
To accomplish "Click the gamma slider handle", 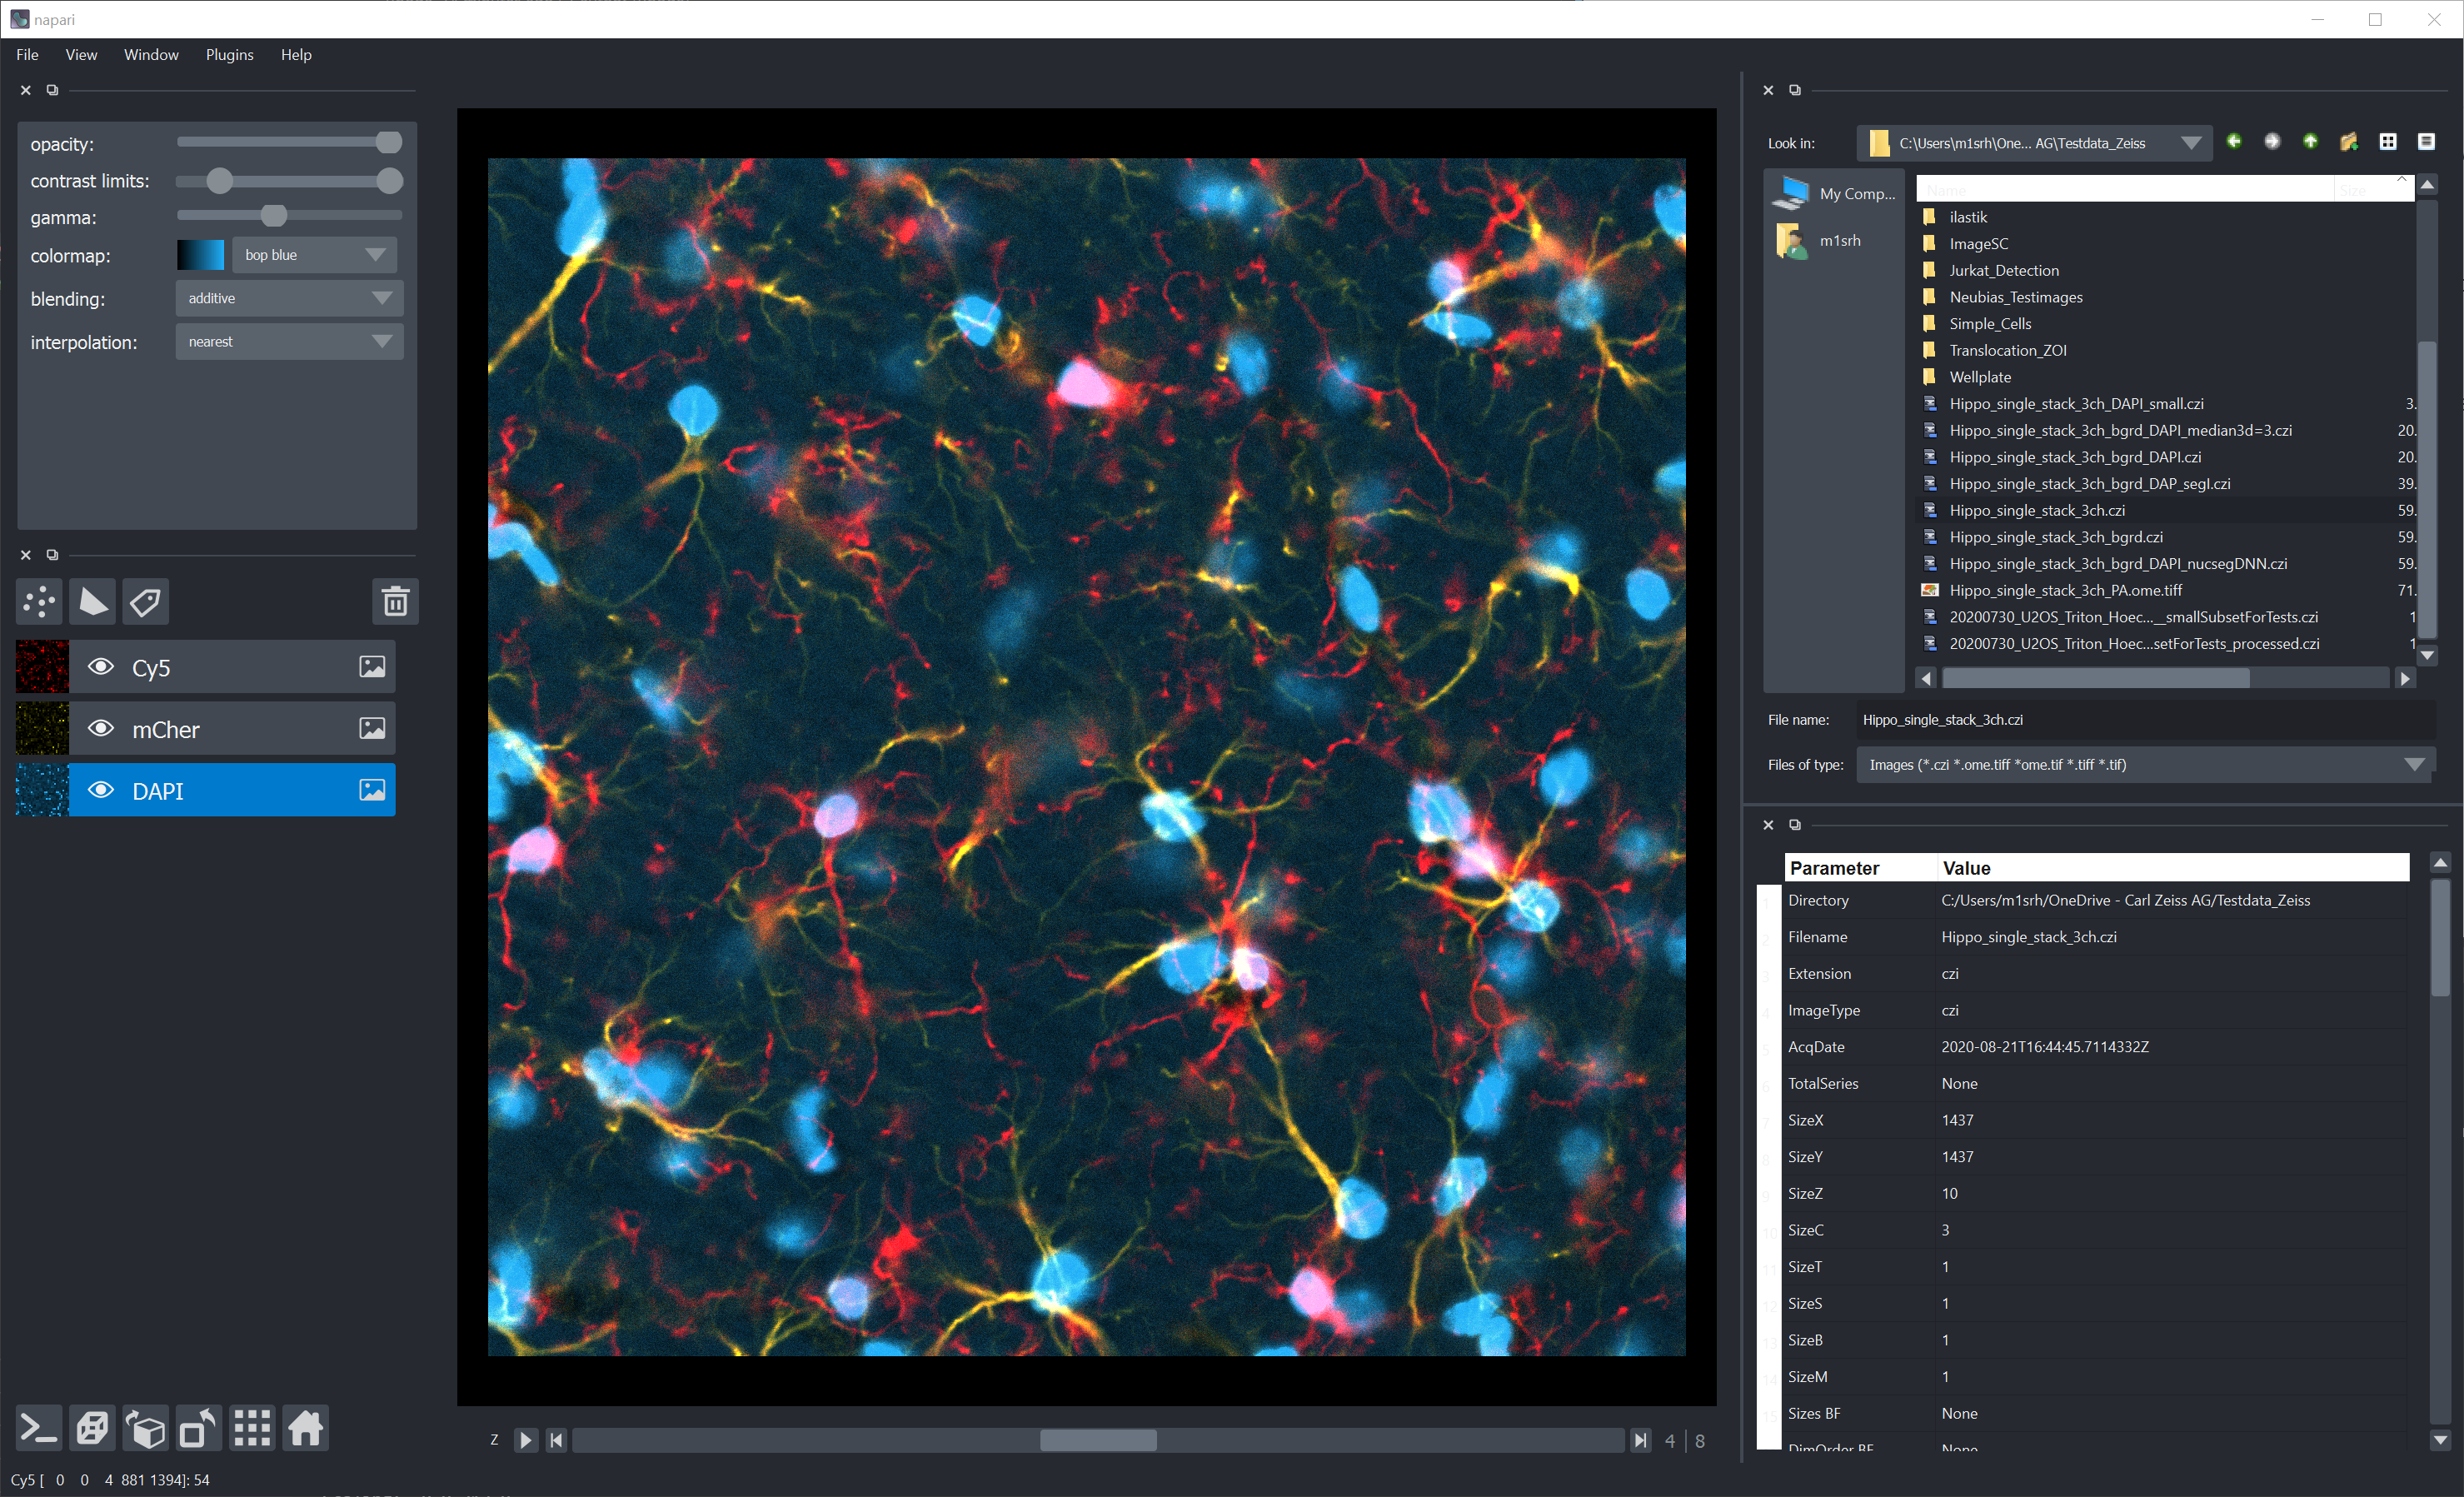I will click(x=274, y=216).
